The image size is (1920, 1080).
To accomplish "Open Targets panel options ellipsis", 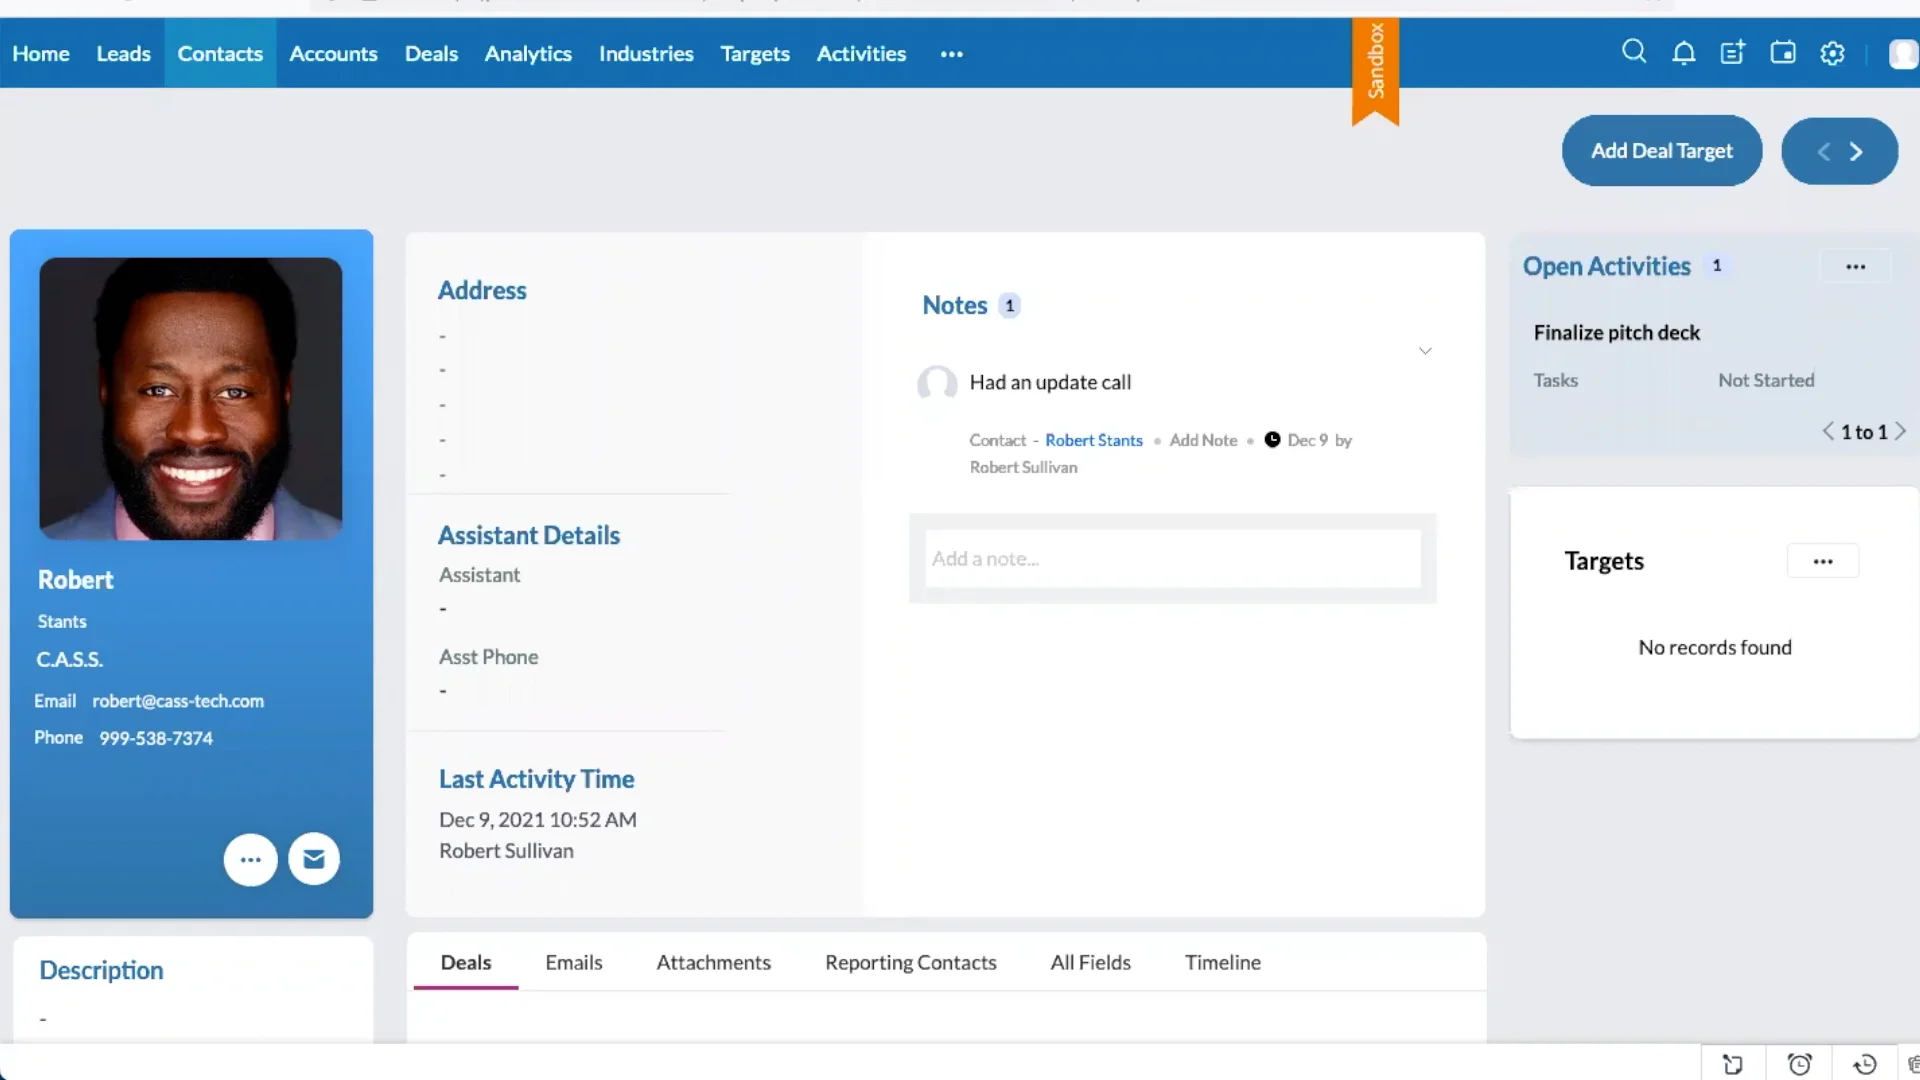I will click(x=1823, y=561).
